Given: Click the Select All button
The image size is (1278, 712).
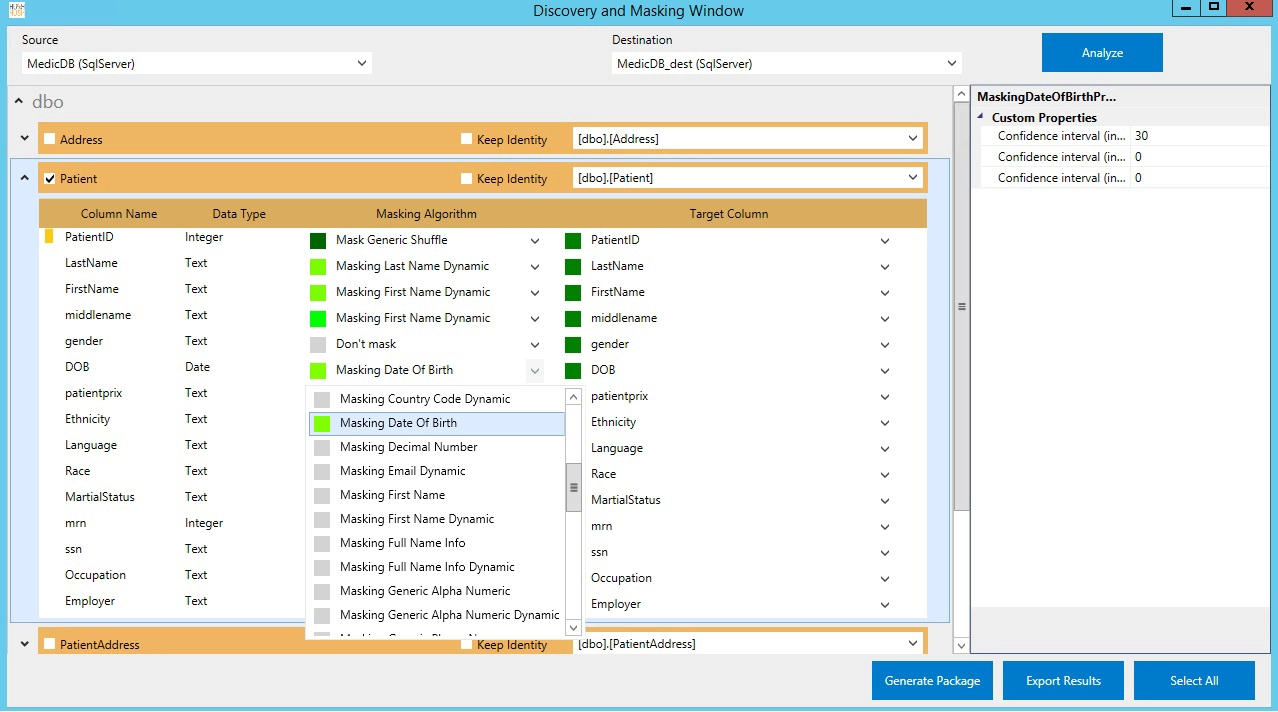Looking at the screenshot, I should [x=1194, y=681].
